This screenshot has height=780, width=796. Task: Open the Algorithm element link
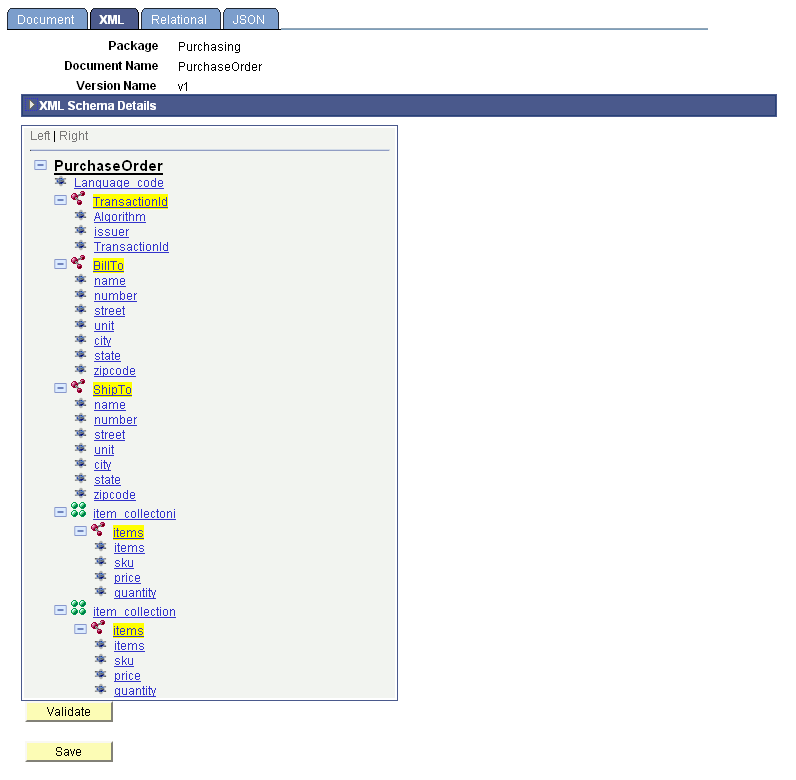click(x=120, y=217)
